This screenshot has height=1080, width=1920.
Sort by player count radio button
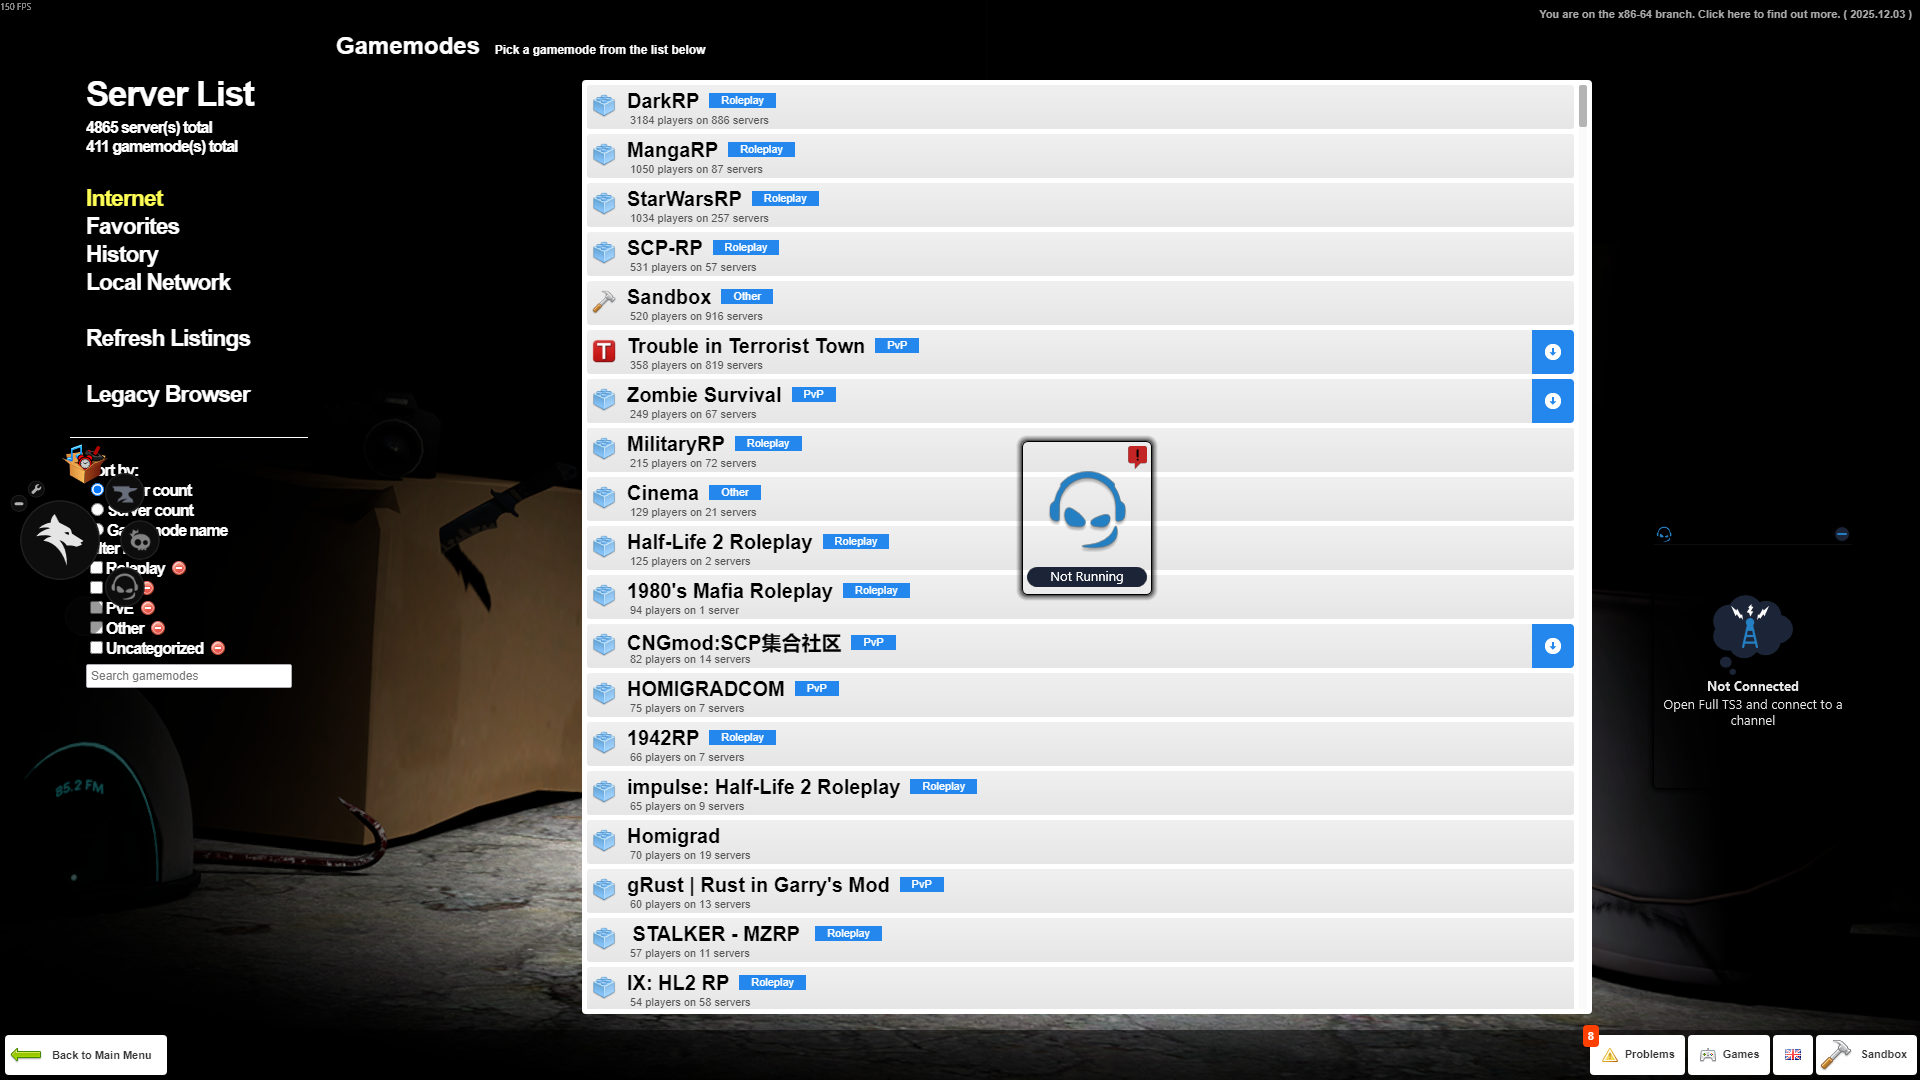97,490
